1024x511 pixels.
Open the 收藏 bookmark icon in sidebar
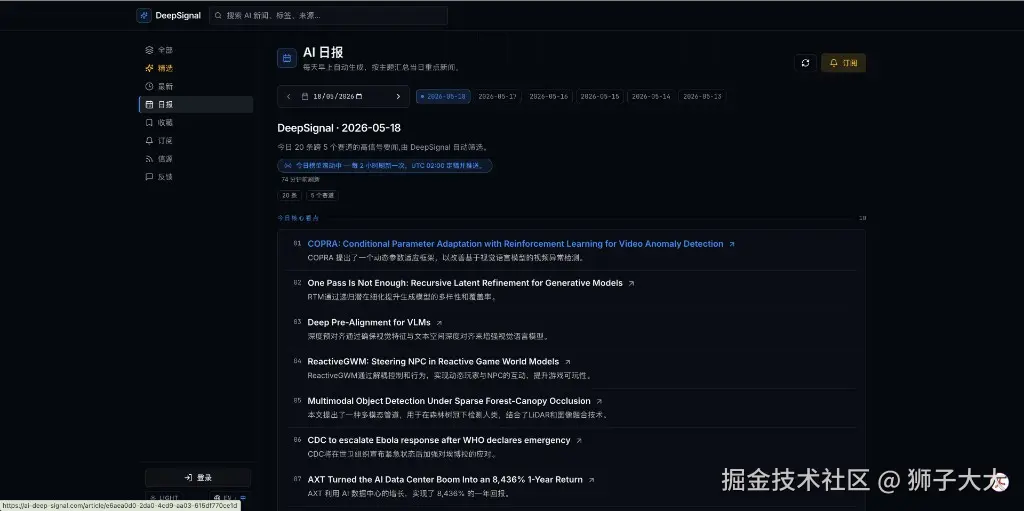pos(149,122)
